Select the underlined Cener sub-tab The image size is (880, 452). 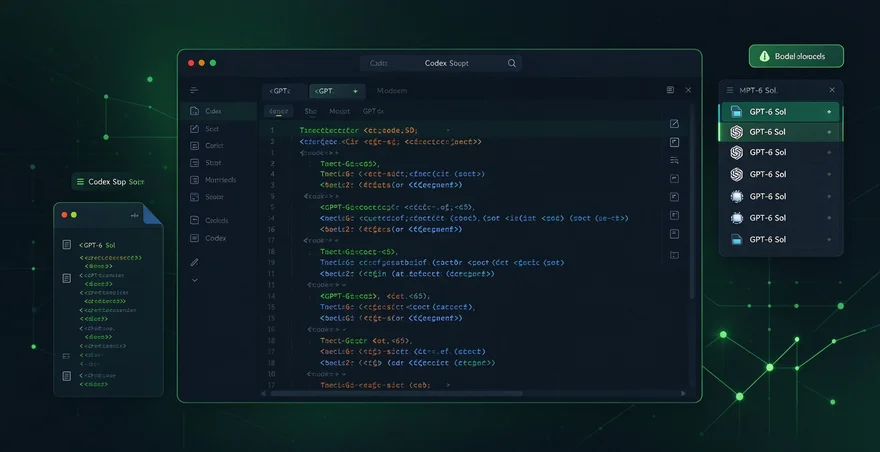tap(278, 111)
